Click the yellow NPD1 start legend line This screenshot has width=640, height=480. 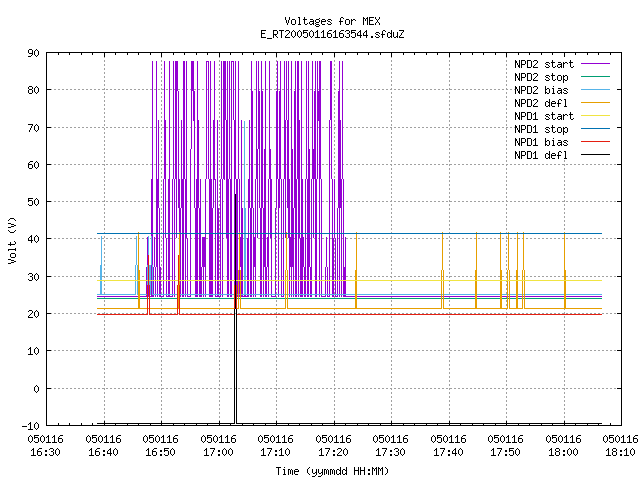point(595,116)
